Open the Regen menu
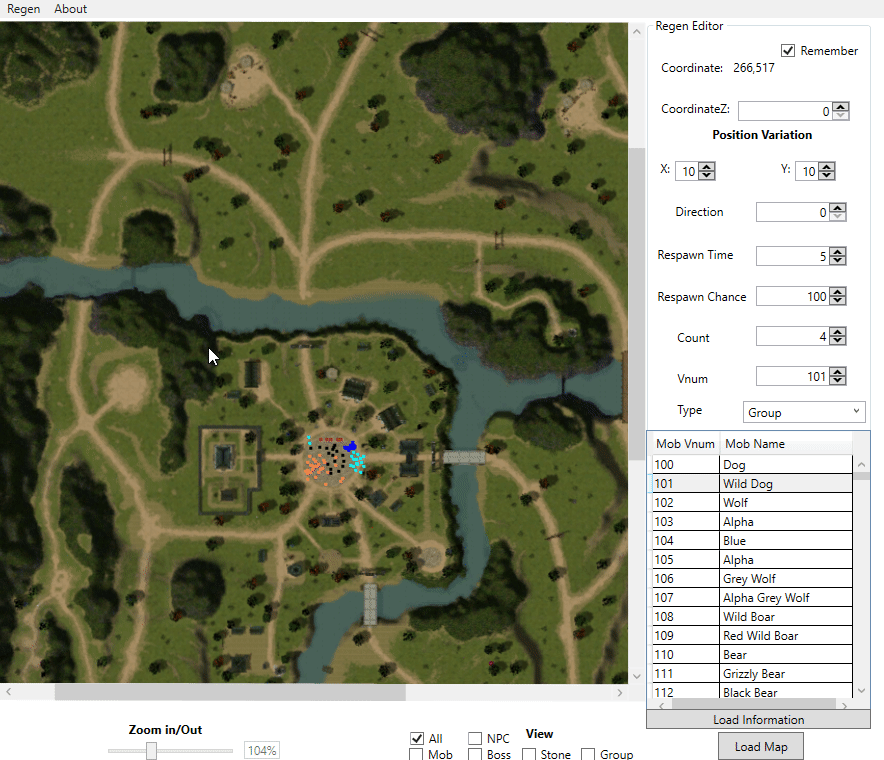 [x=24, y=9]
